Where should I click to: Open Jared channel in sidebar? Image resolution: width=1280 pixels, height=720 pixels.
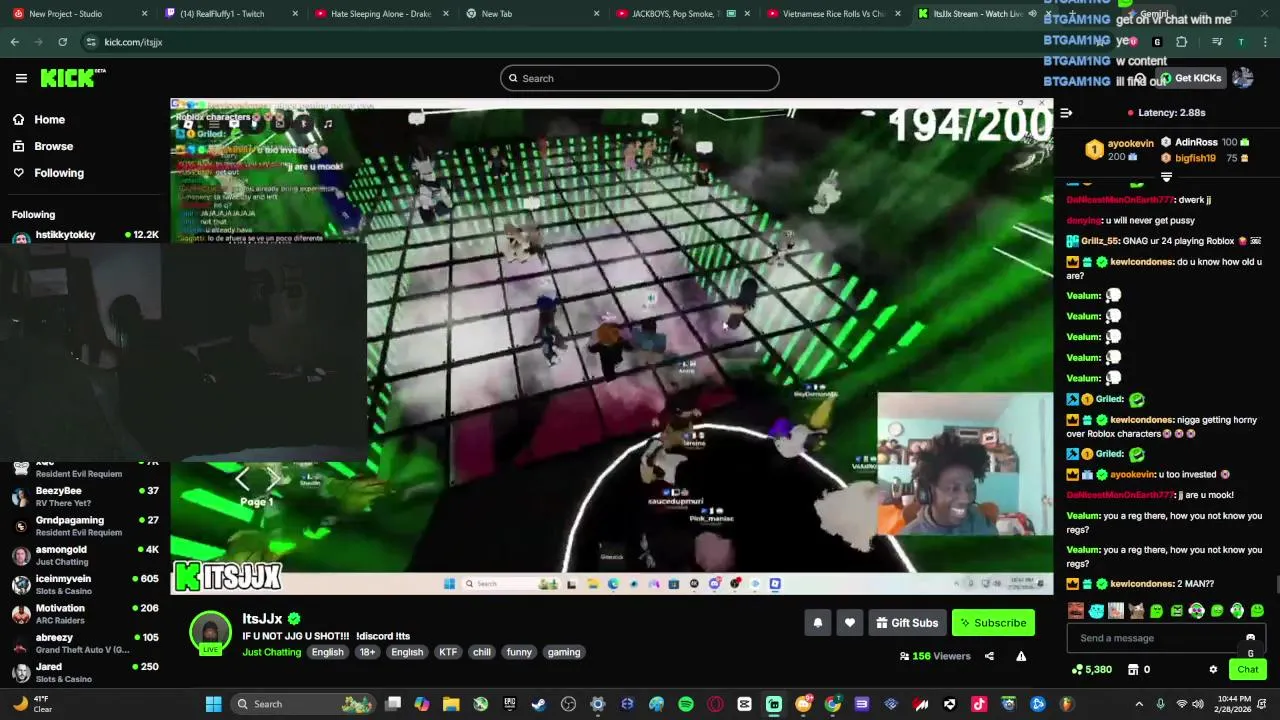[84, 672]
